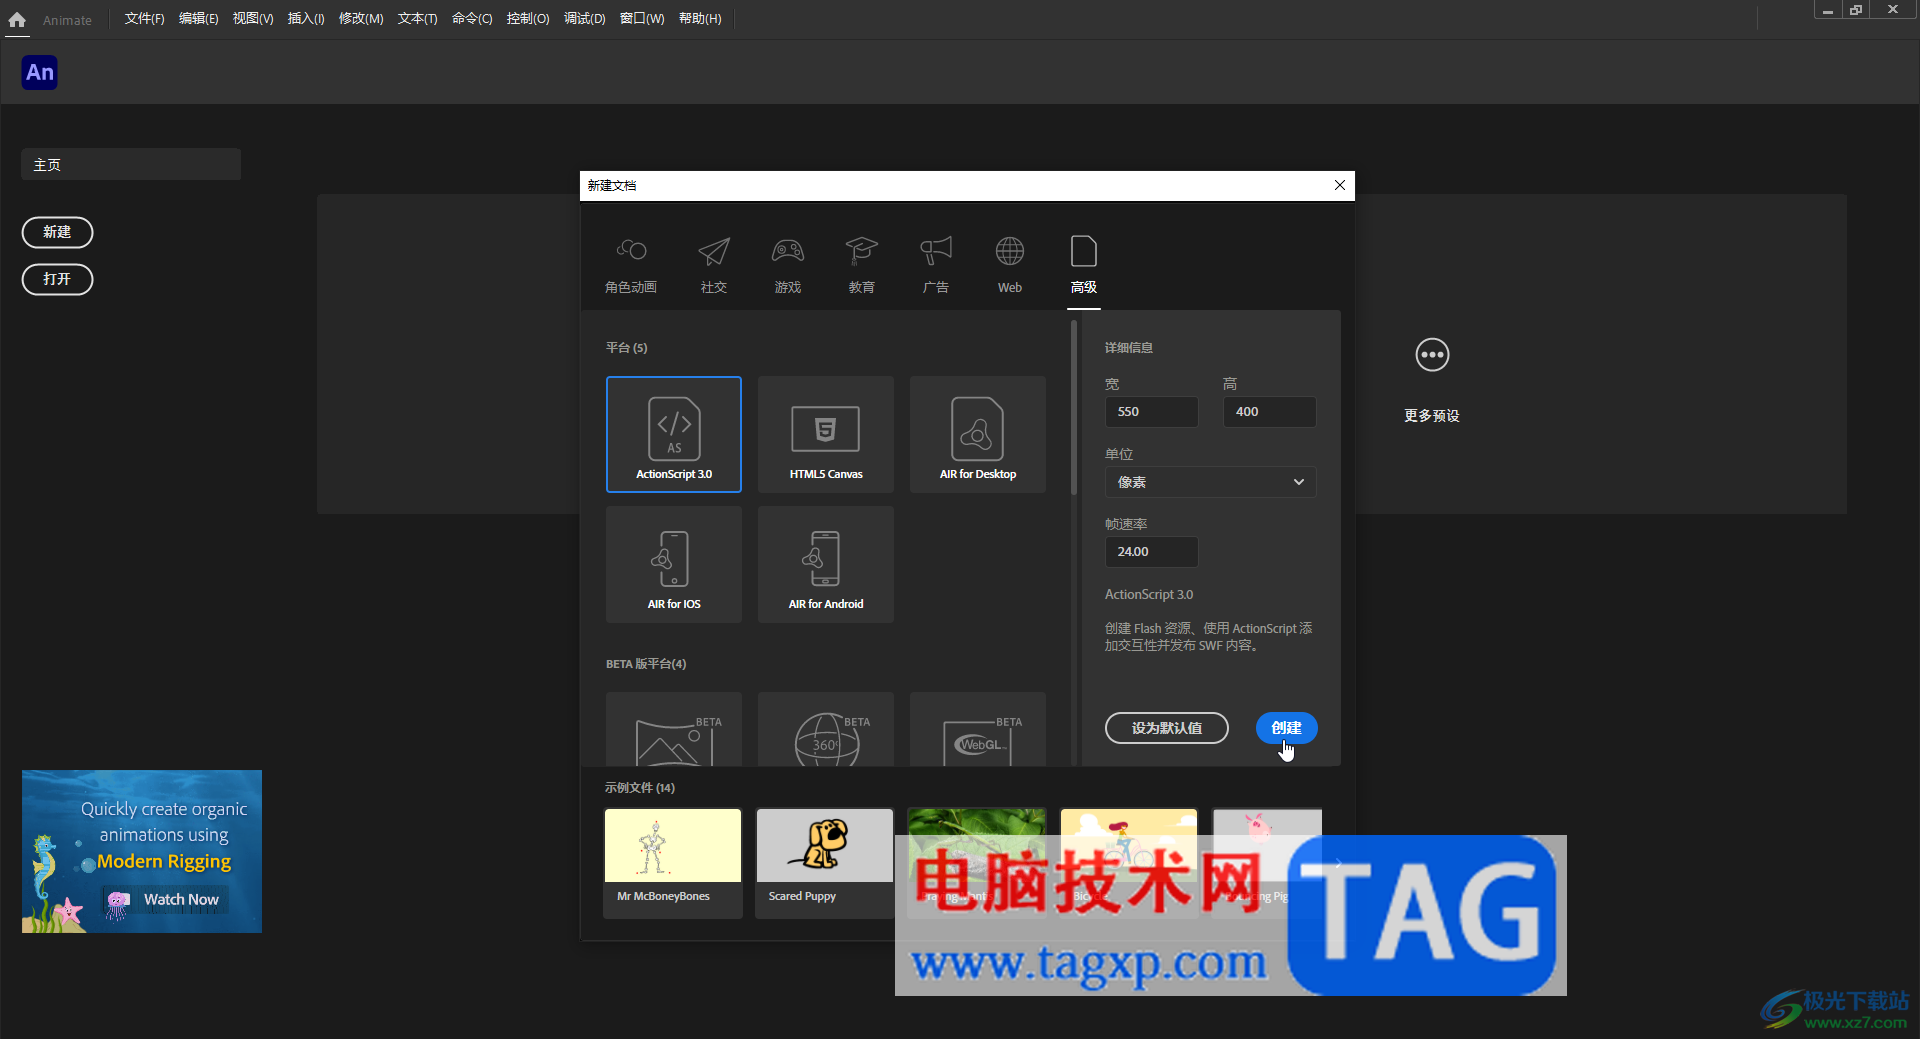Open the 编辑(E) menu

(x=198, y=19)
